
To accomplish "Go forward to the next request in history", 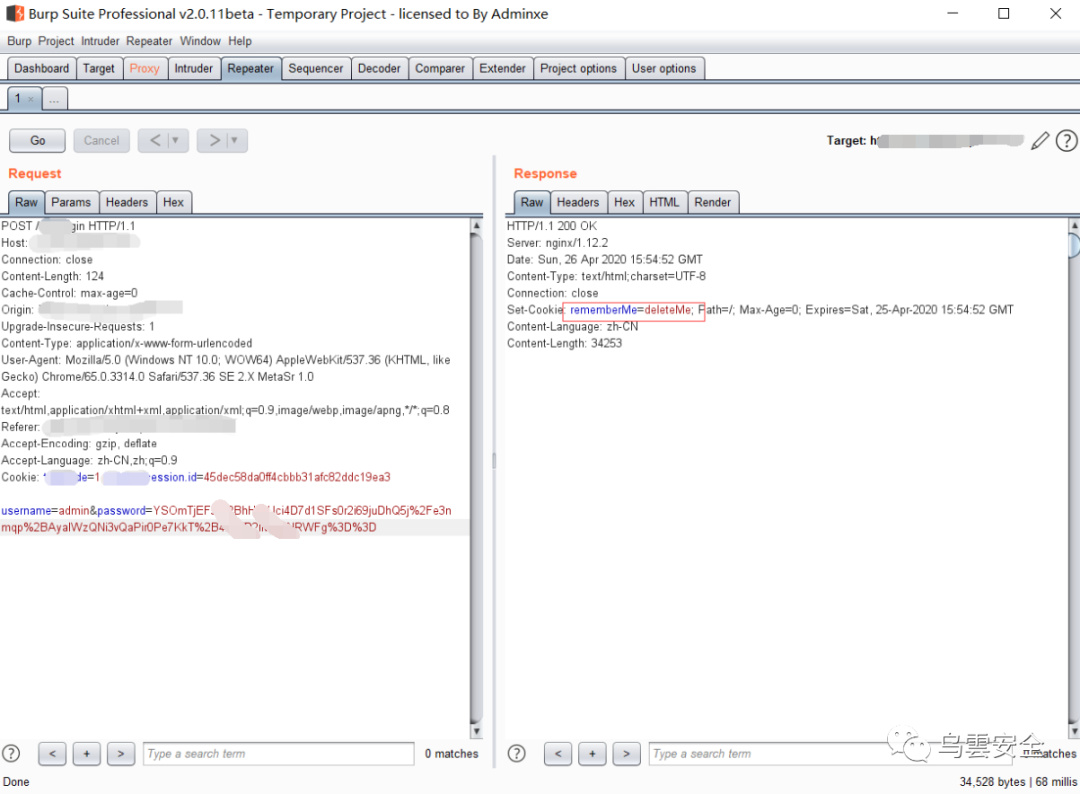I will point(214,140).
